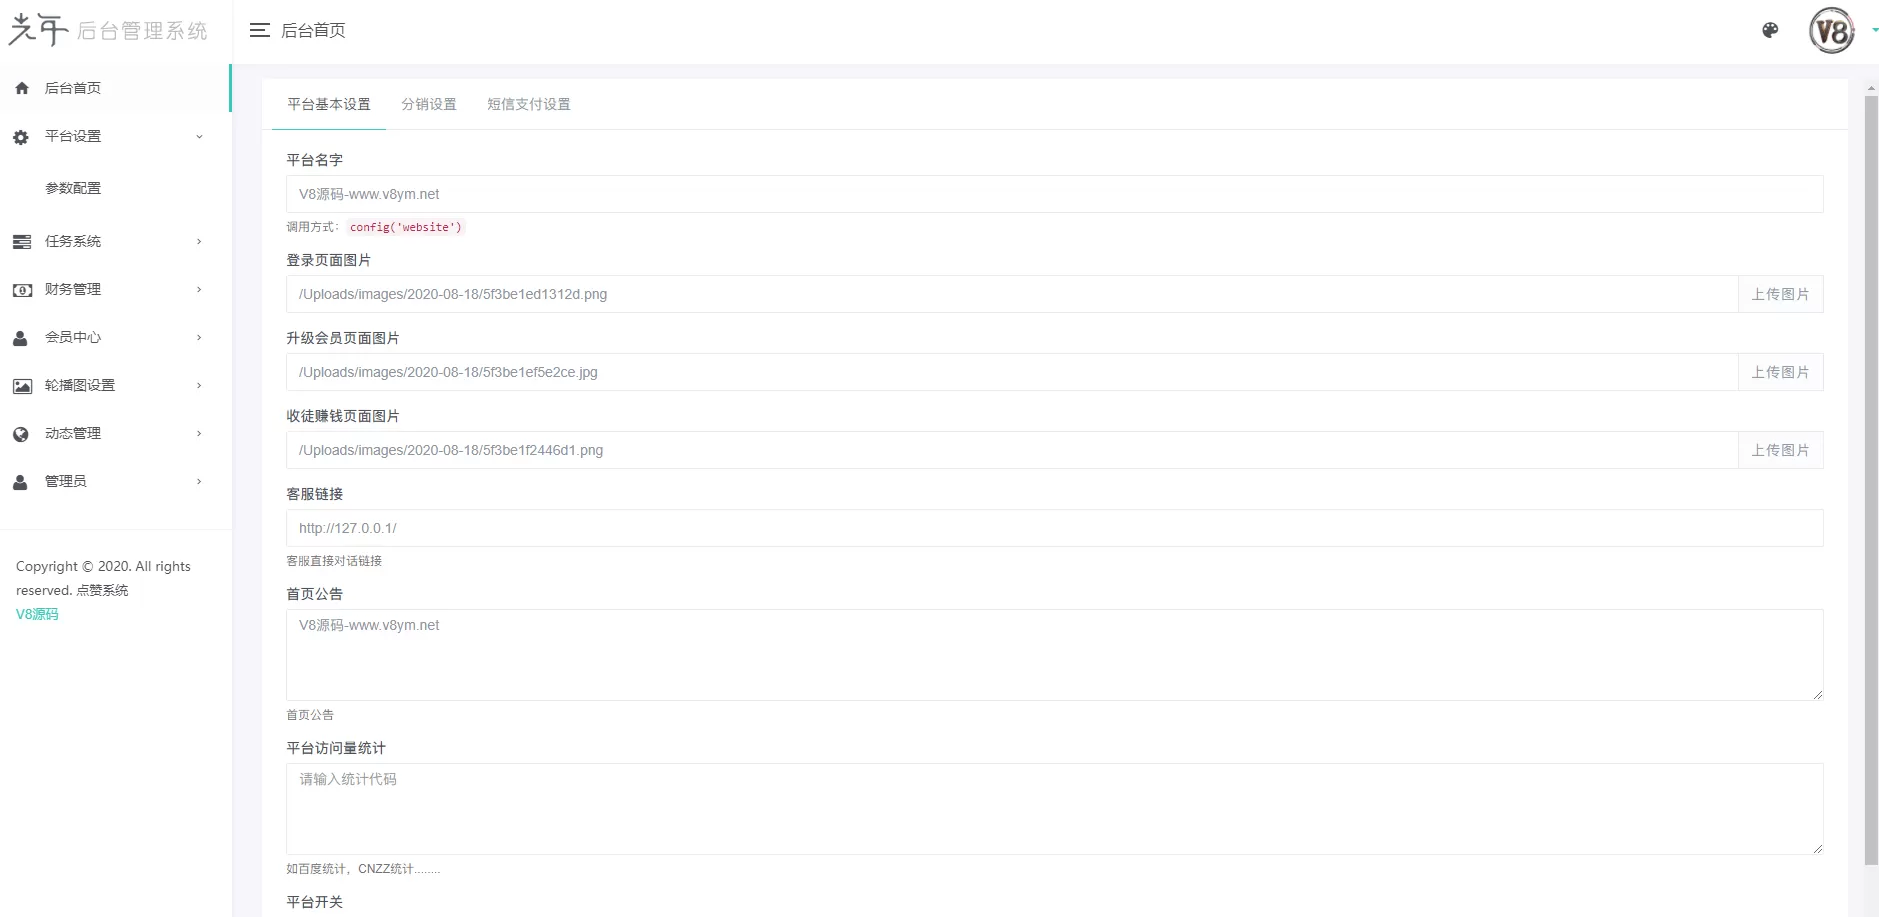
Task: Switch to the 分销设置 tab
Action: point(429,105)
